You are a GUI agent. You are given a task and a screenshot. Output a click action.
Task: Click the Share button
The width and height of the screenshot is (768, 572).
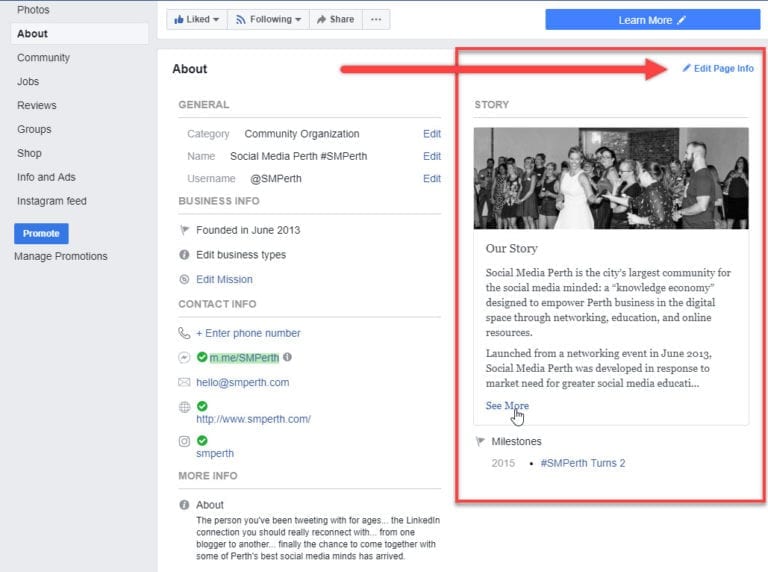(x=336, y=20)
